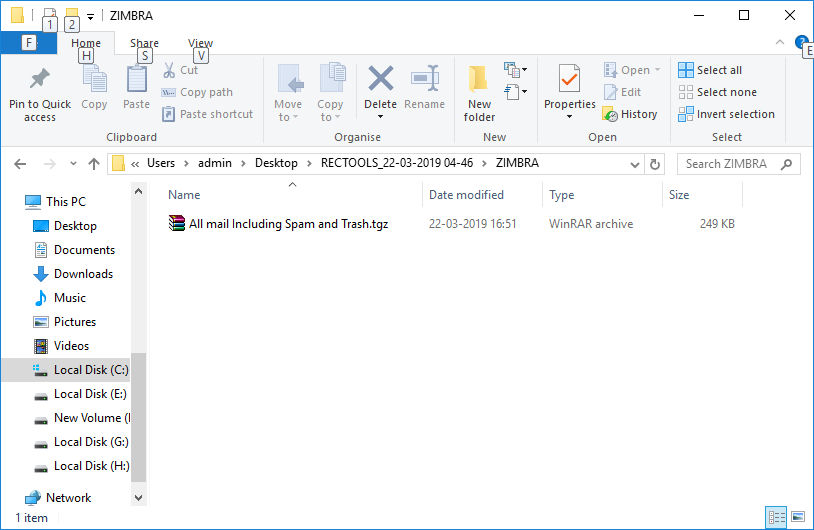Go forward with the Forward arrow
Image resolution: width=814 pixels, height=530 pixels.
(49, 164)
